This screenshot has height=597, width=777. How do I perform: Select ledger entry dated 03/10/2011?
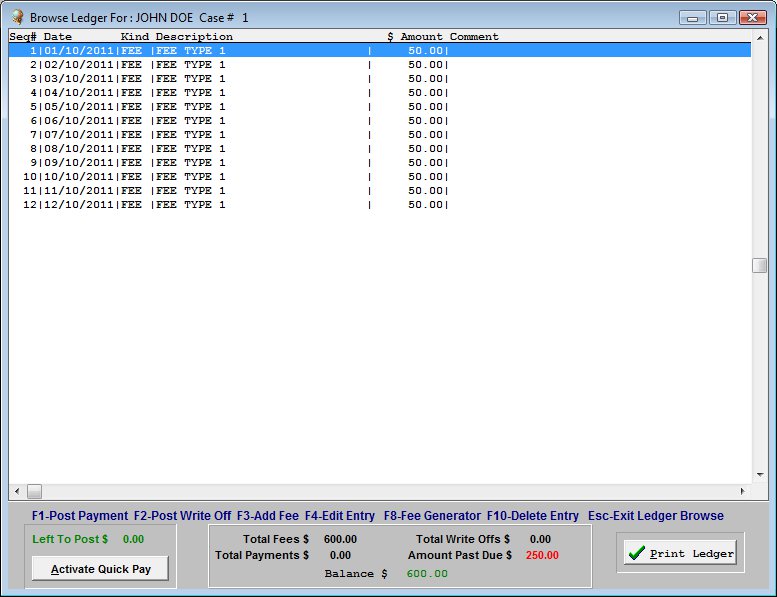click(380, 78)
